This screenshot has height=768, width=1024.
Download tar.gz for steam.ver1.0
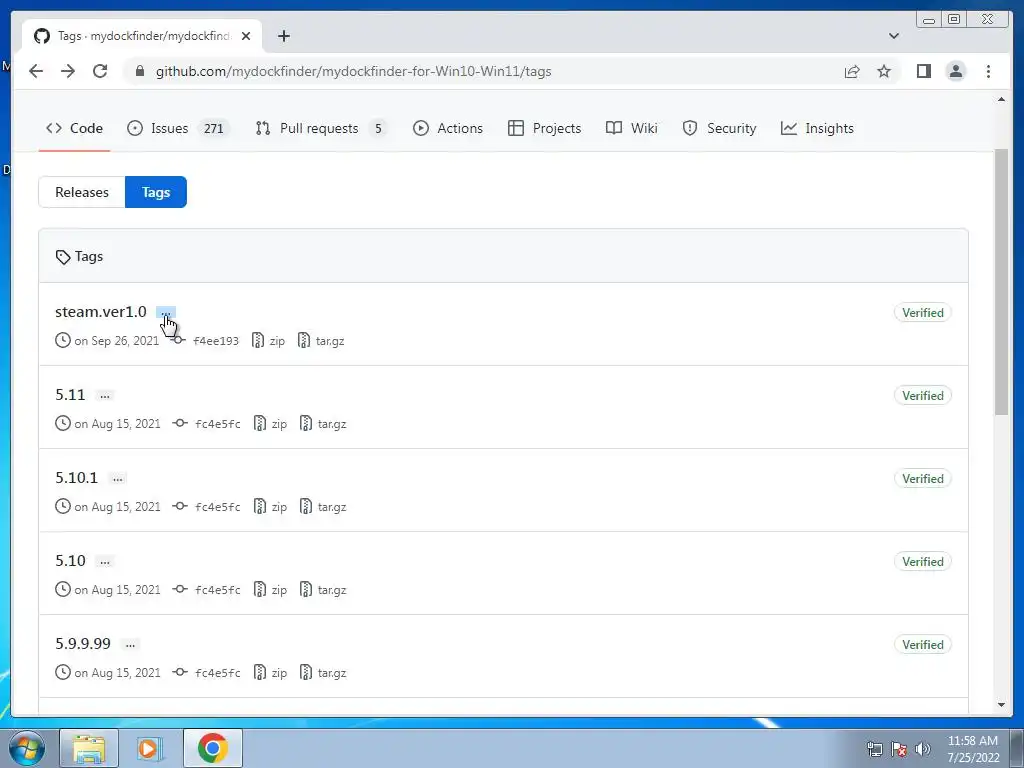click(321, 341)
